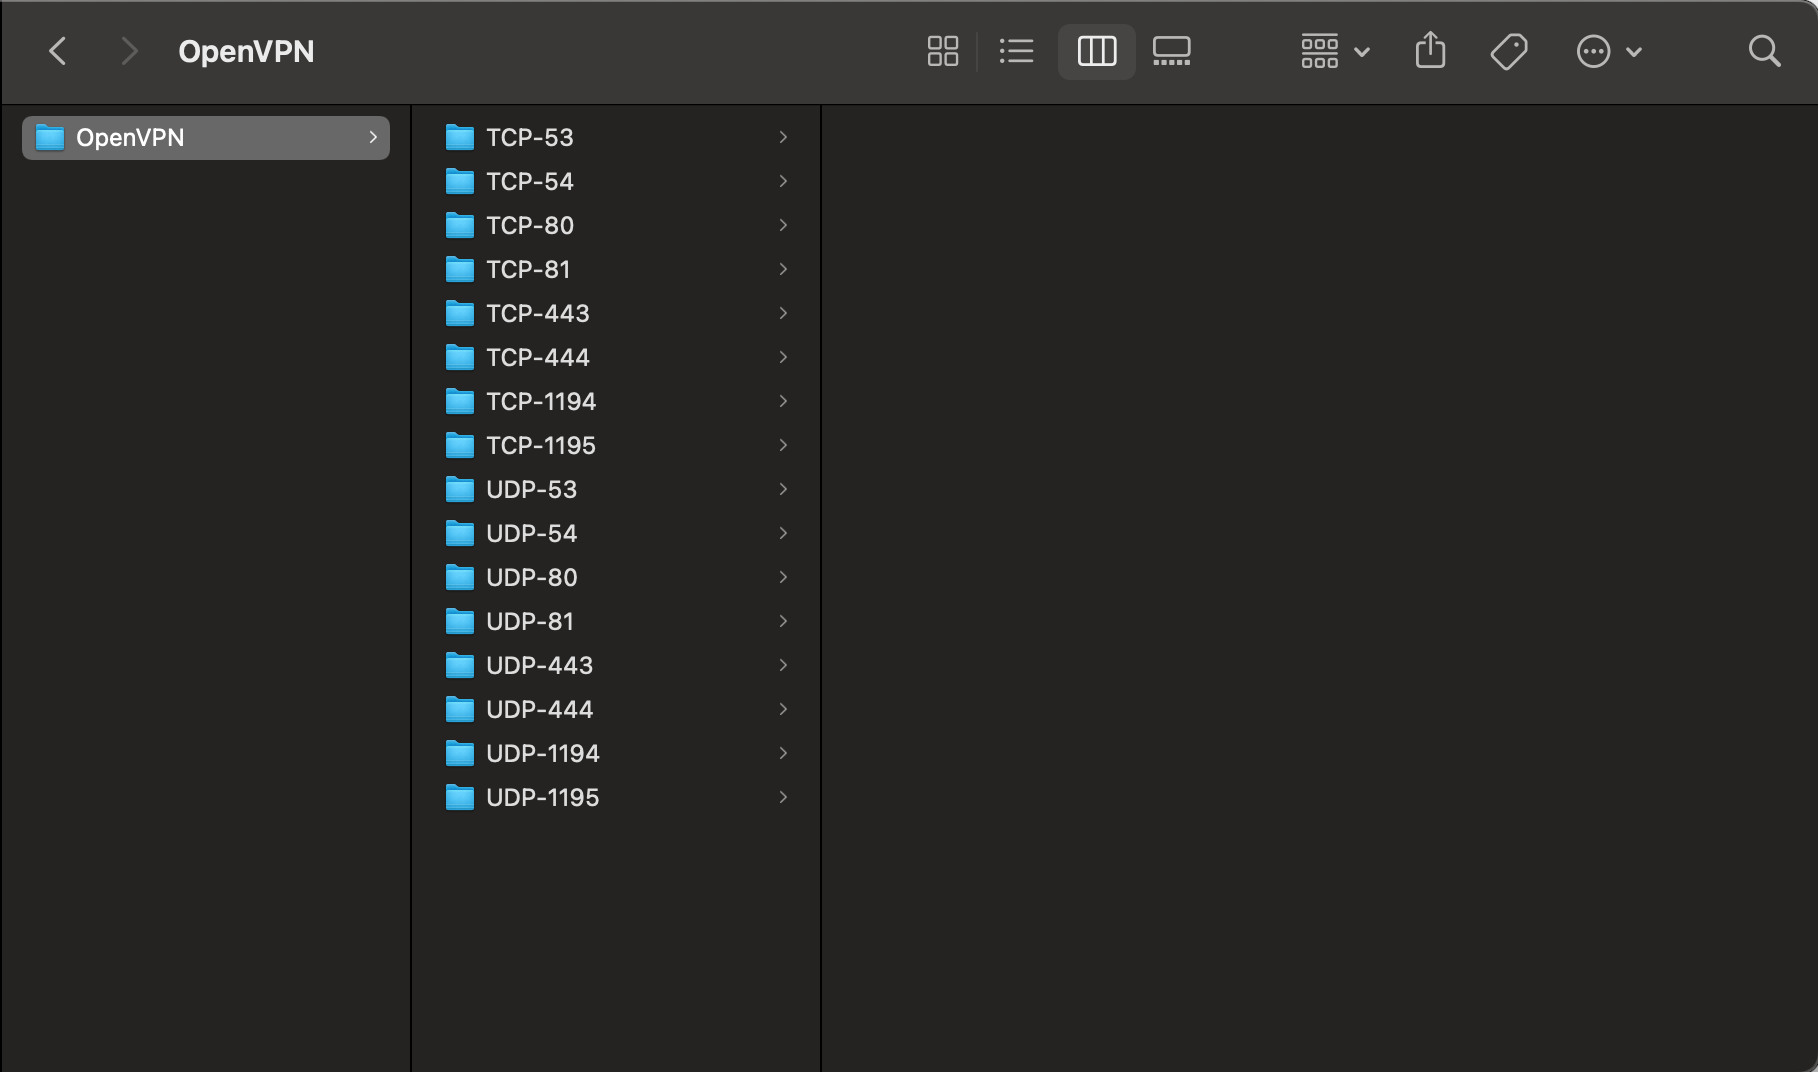This screenshot has height=1072, width=1818.
Task: Click the TCP-1195 folder icon
Action: pyautogui.click(x=460, y=445)
